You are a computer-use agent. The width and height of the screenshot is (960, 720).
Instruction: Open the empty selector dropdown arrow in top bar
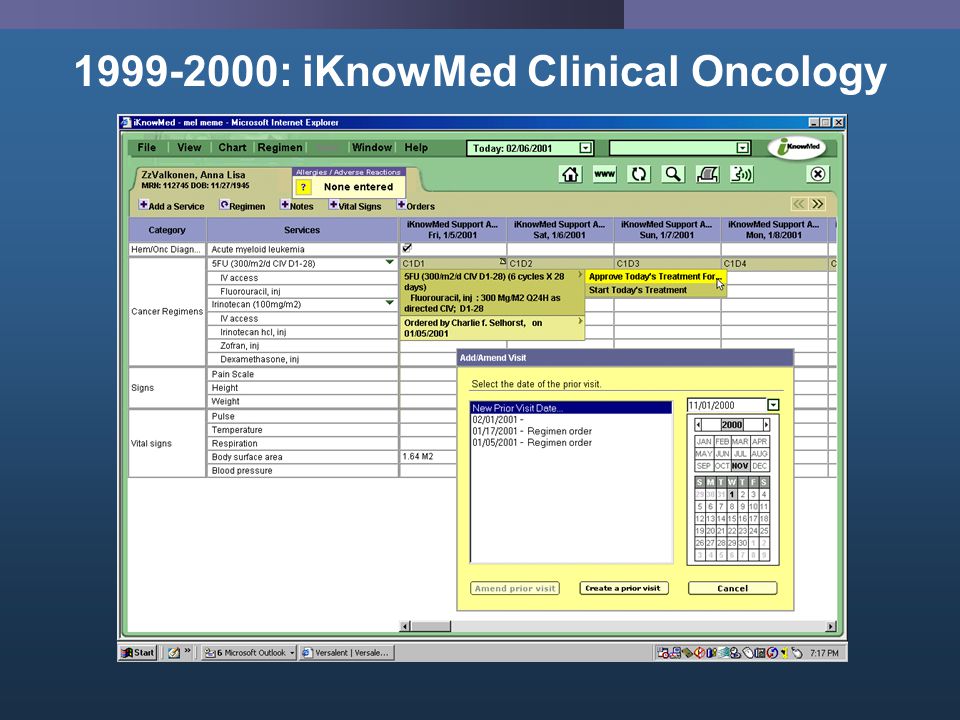pyautogui.click(x=743, y=148)
